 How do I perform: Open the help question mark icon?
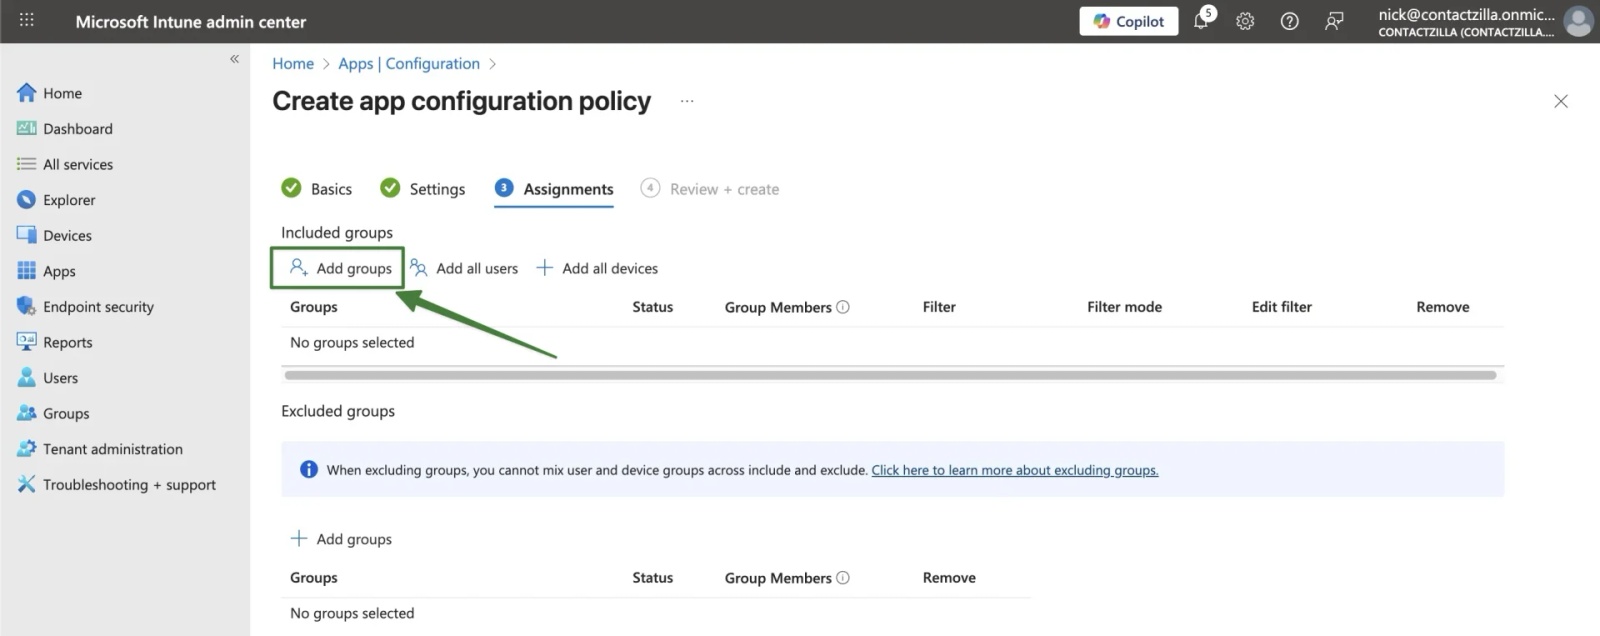point(1290,21)
